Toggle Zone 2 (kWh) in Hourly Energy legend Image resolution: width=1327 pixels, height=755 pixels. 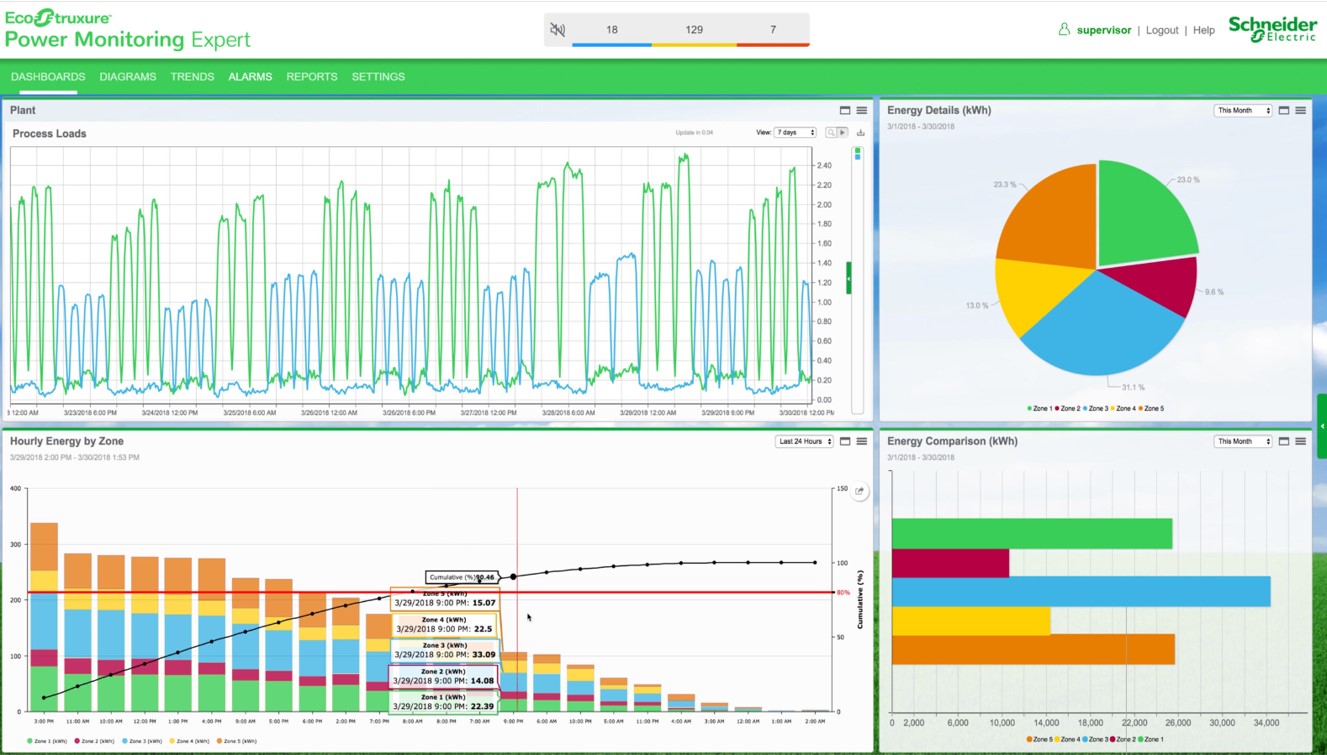coord(95,741)
